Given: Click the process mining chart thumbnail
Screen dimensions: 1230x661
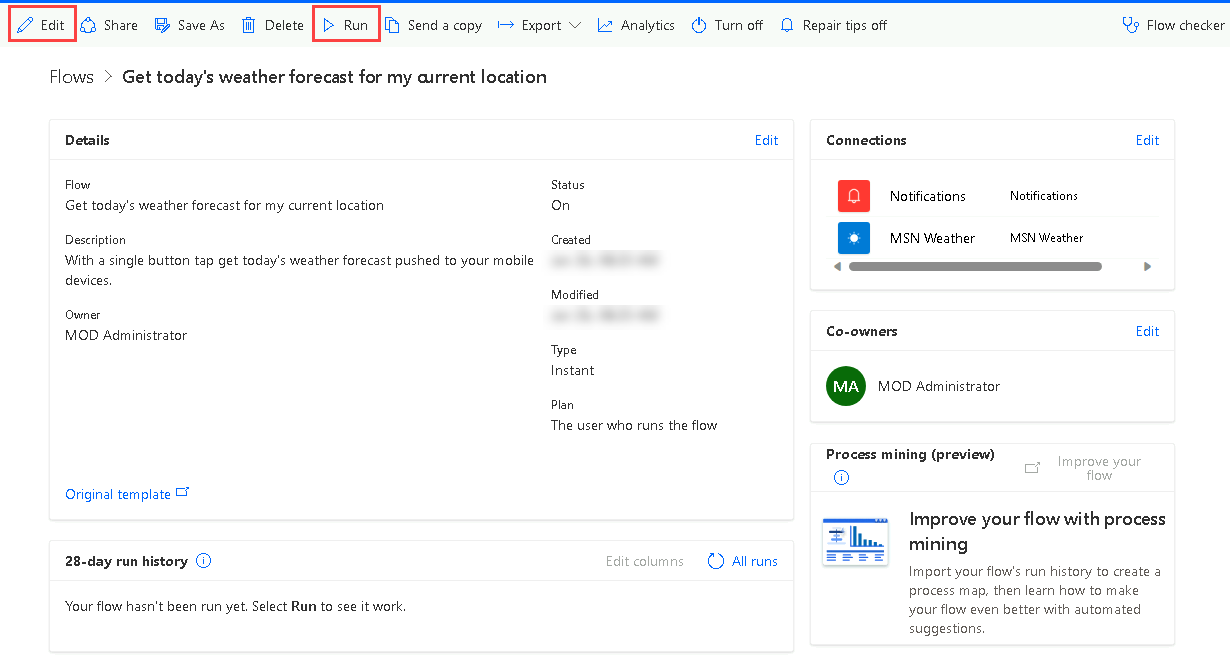Looking at the screenshot, I should coord(855,541).
